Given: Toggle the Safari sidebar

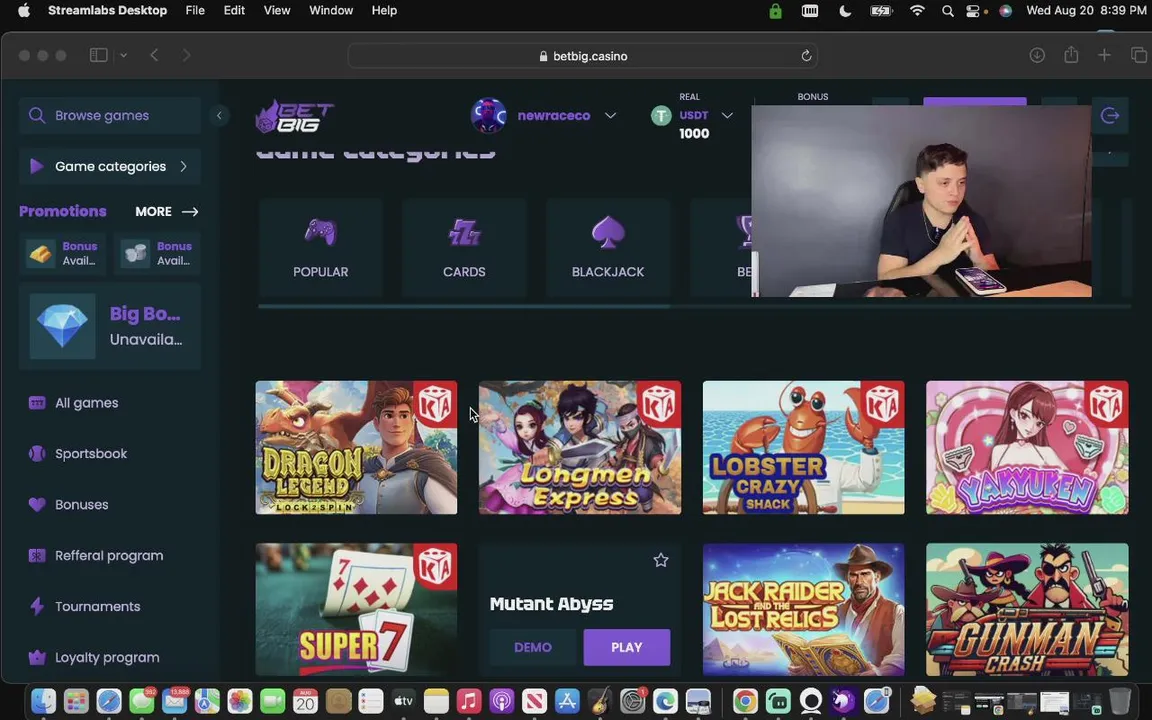Looking at the screenshot, I should click(98, 55).
